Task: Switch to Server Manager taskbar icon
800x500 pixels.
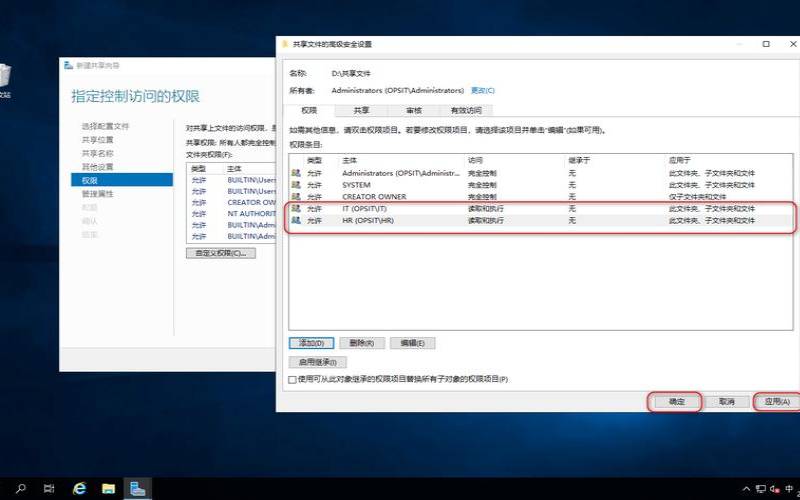Action: pyautogui.click(x=137, y=488)
